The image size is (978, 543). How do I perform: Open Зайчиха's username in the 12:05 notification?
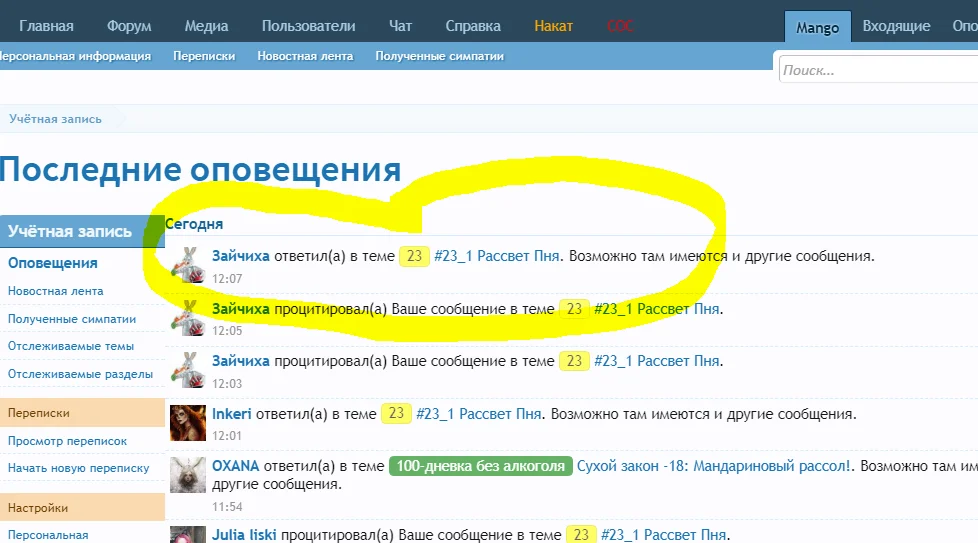tap(241, 309)
